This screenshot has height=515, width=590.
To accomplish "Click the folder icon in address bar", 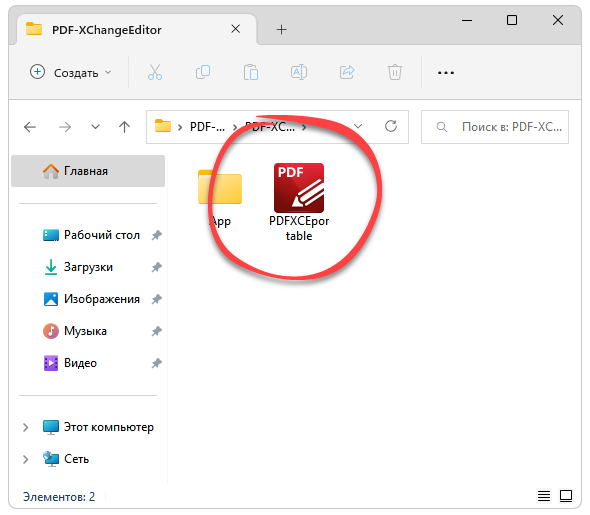I will [163, 126].
